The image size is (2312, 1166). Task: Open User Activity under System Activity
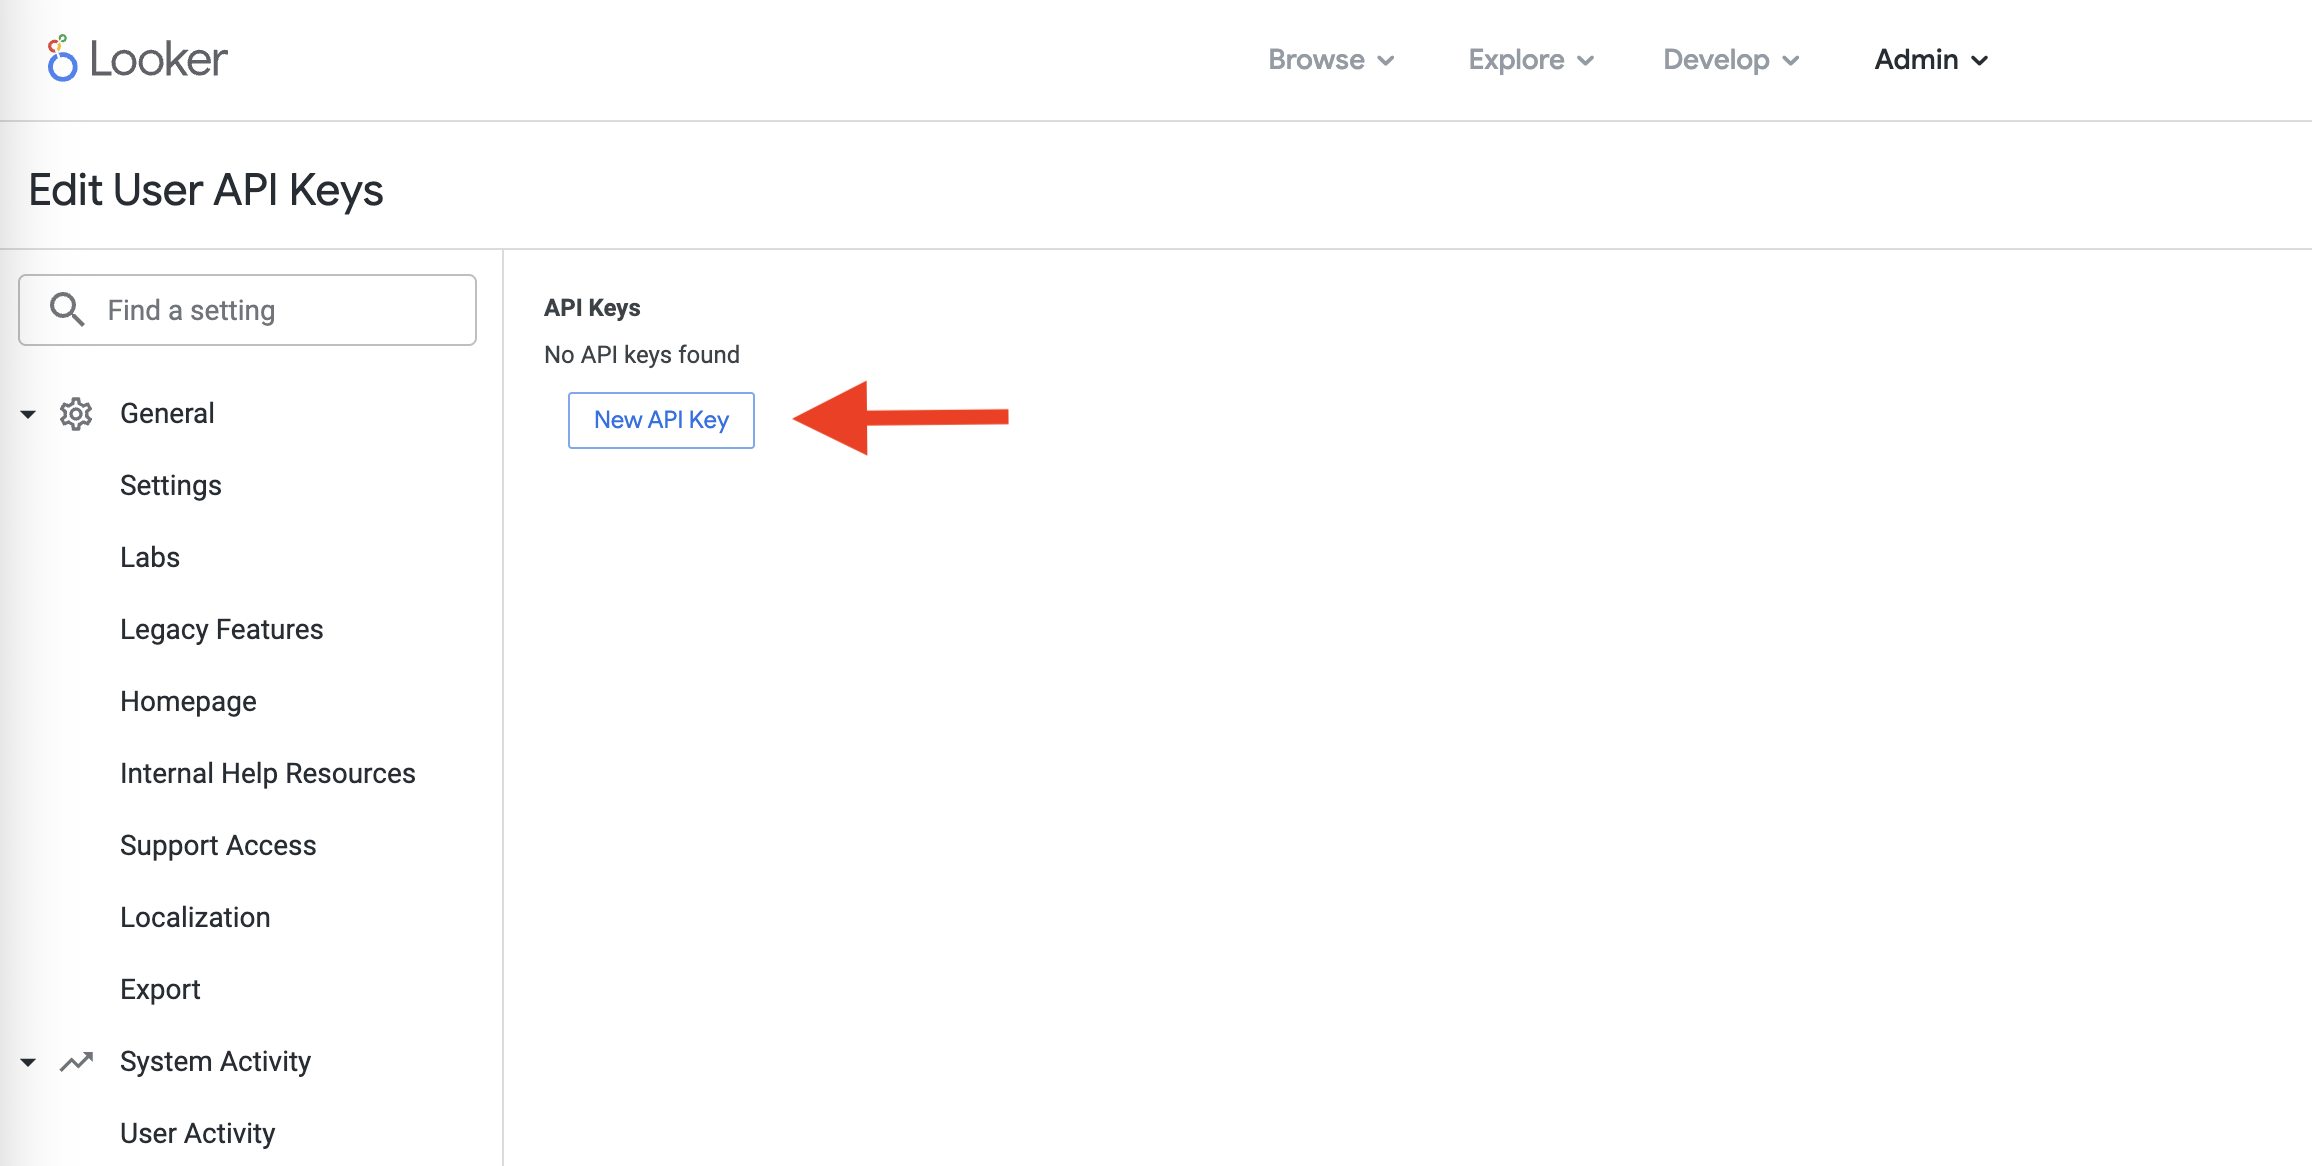click(x=197, y=1134)
